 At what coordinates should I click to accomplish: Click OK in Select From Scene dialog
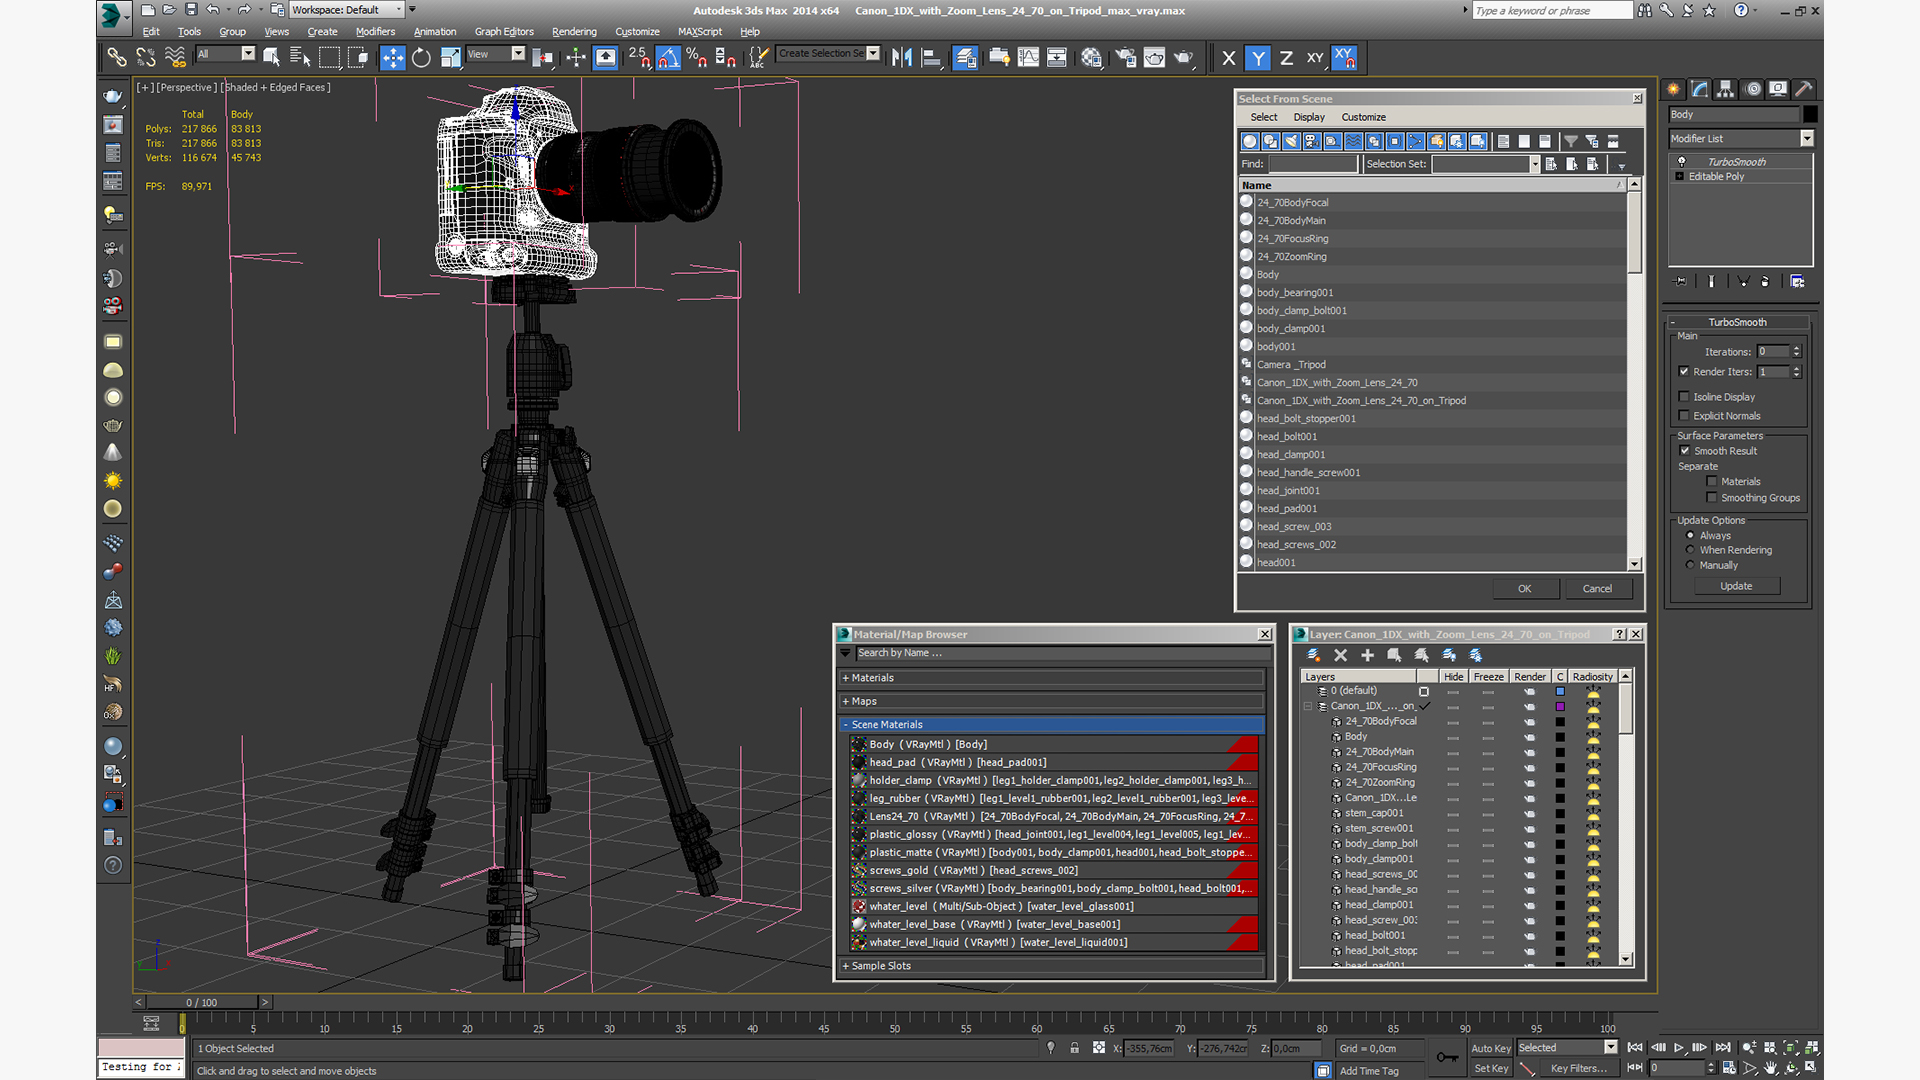1525,589
